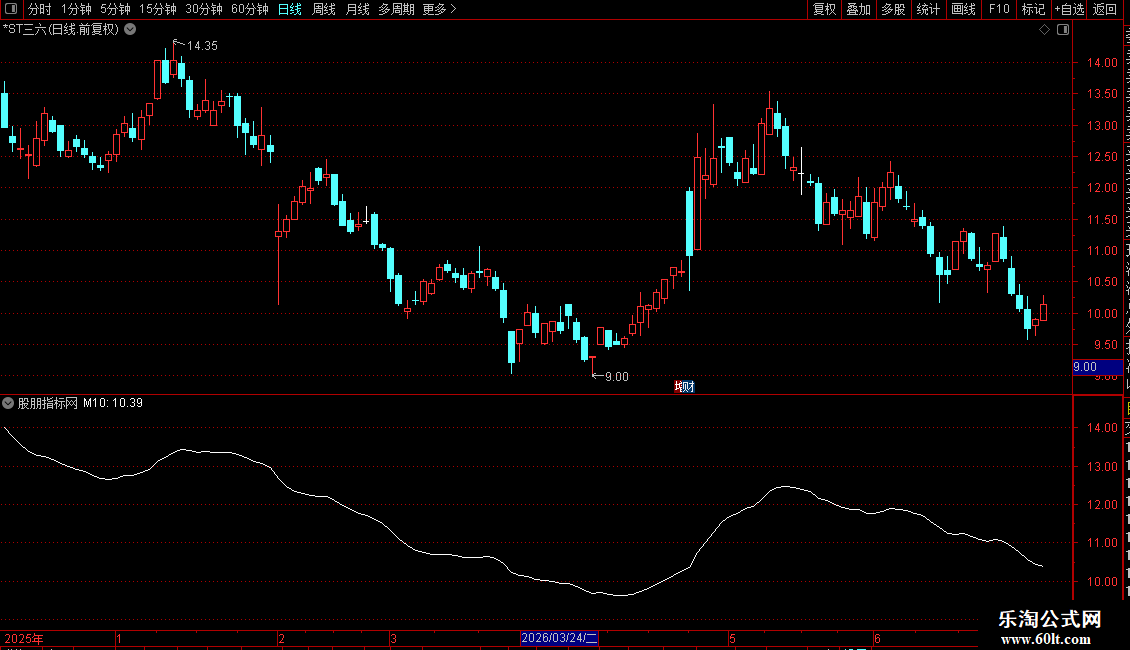This screenshot has width=1130, height=650.
Task: Open the 多股 multi-stock view
Action: 893,9
